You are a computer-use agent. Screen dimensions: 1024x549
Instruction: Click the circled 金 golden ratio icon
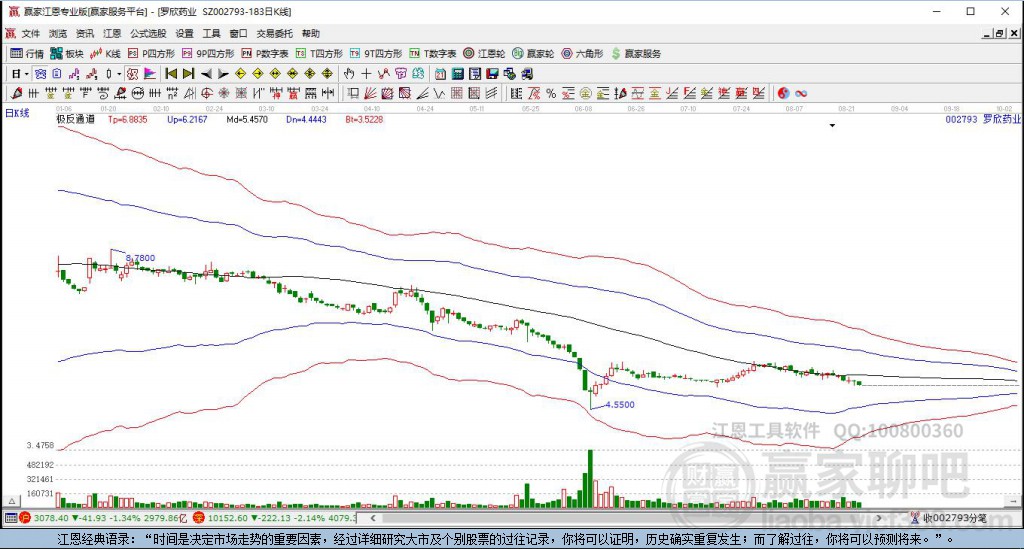pyautogui.click(x=586, y=93)
